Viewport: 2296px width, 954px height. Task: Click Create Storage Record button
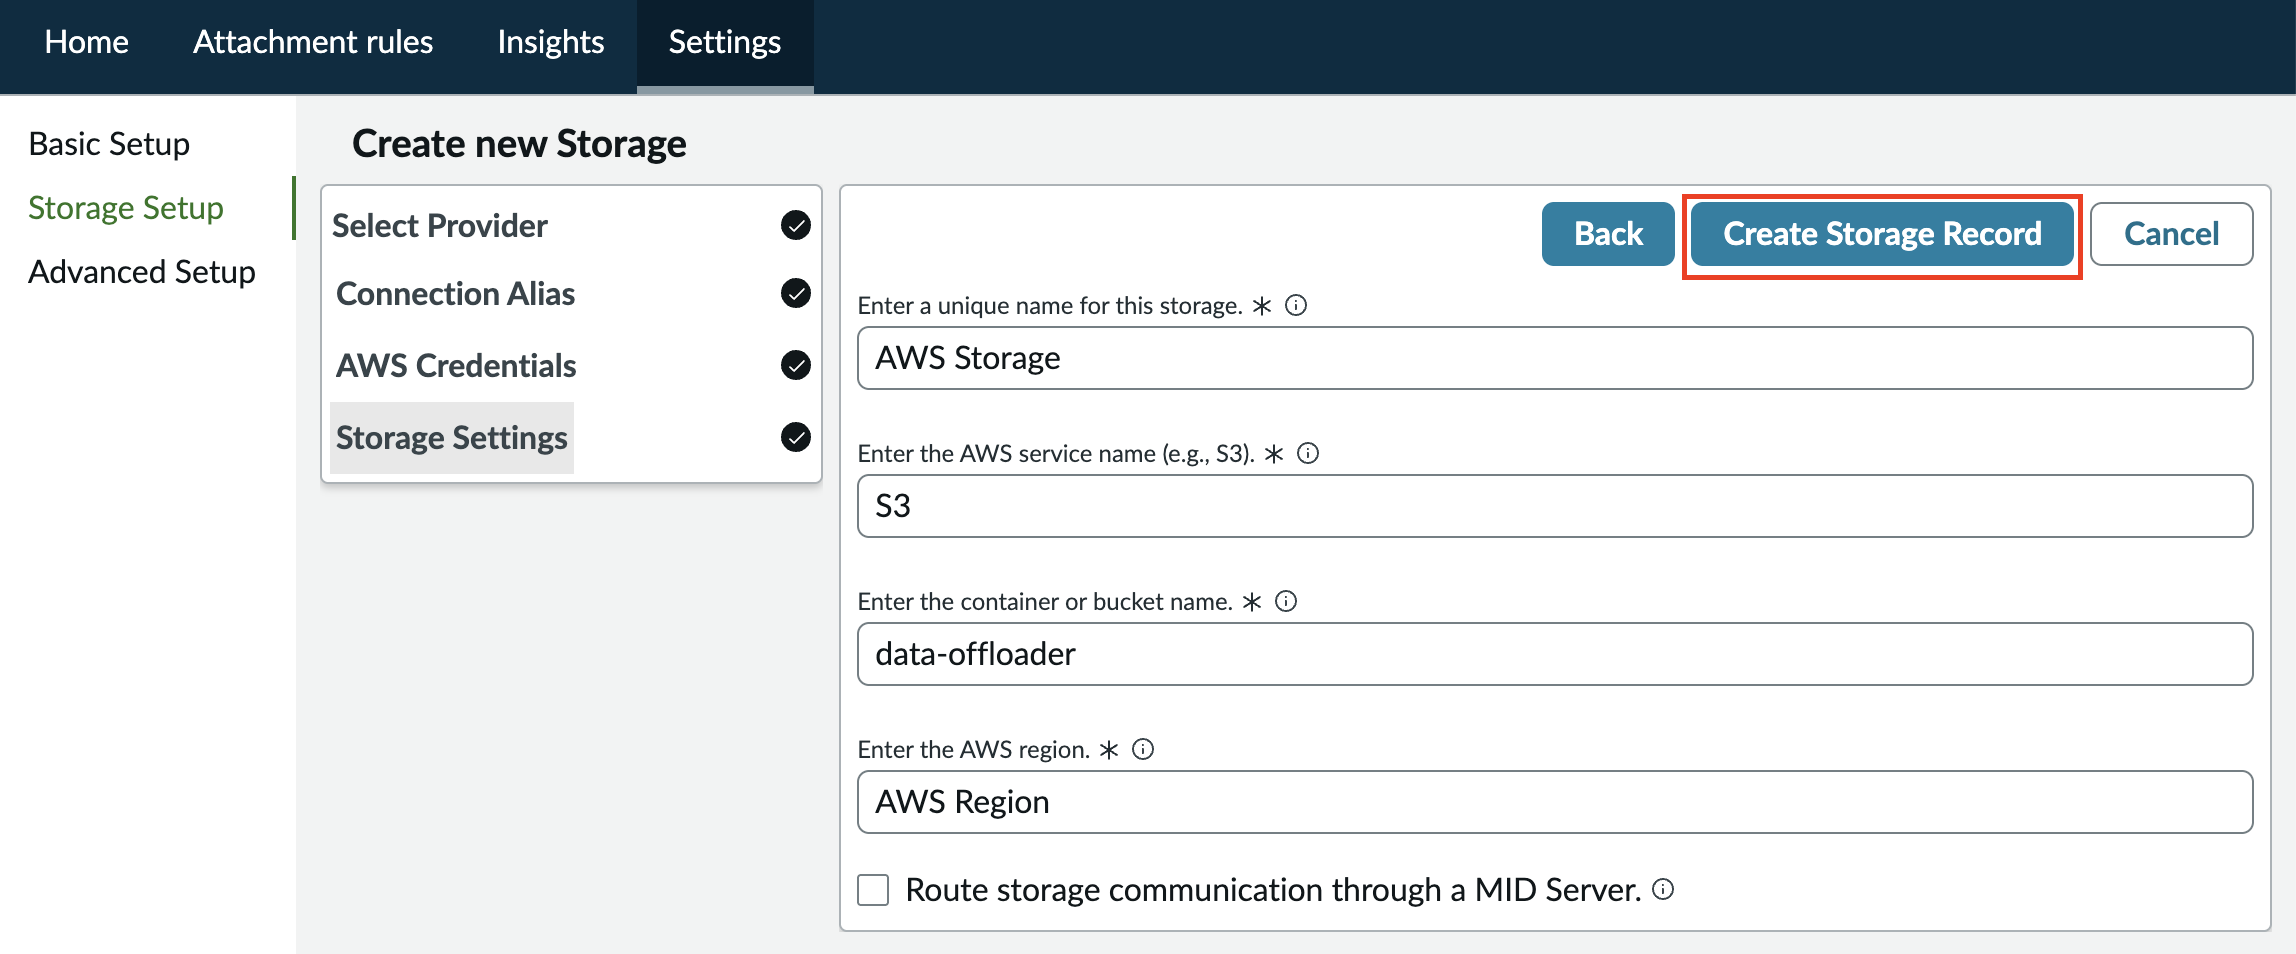(x=1882, y=234)
